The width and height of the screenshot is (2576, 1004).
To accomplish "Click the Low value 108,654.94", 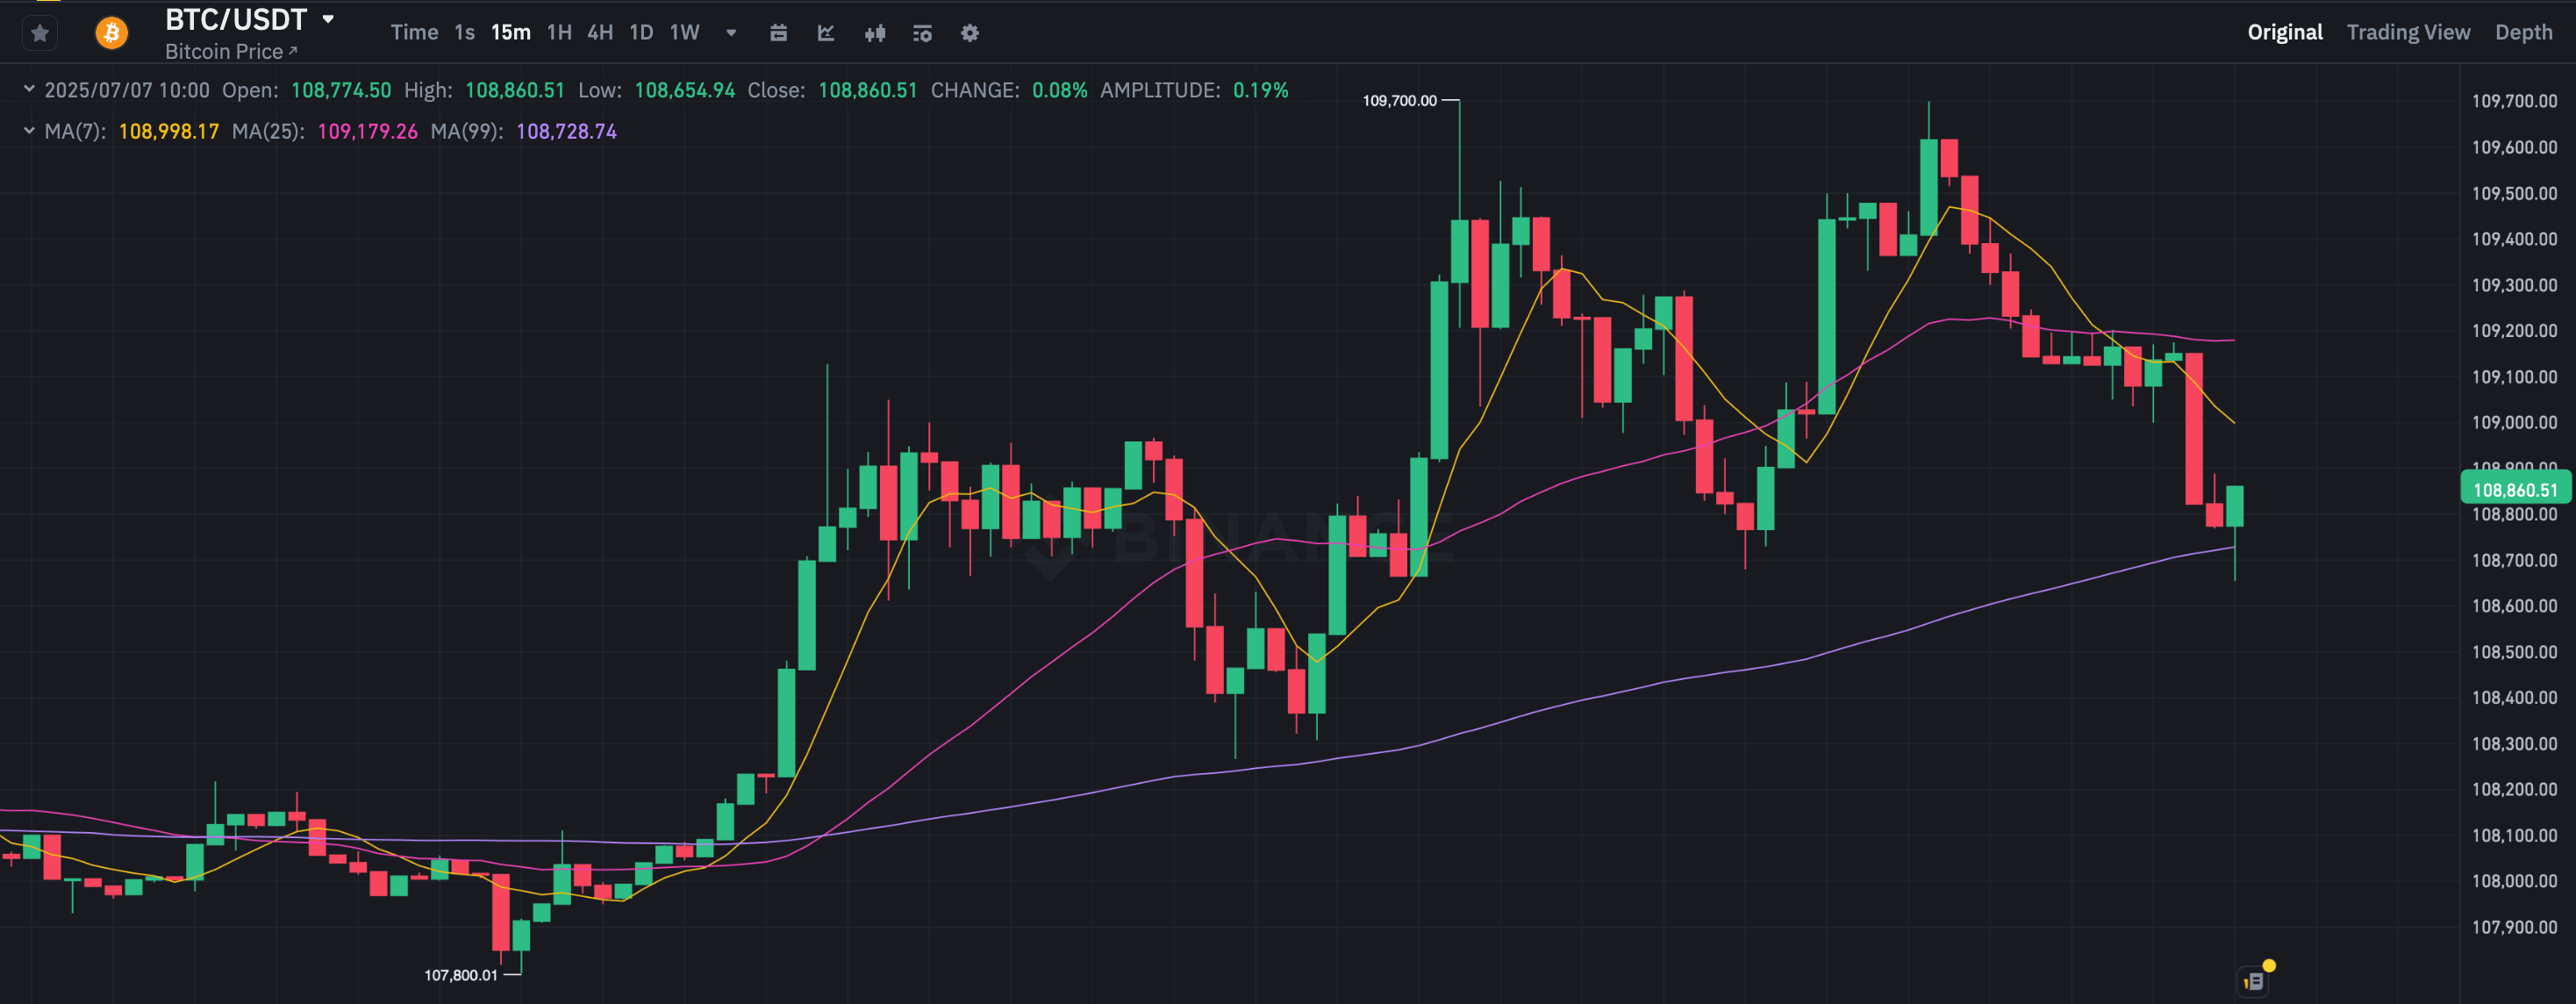I will click(x=685, y=90).
